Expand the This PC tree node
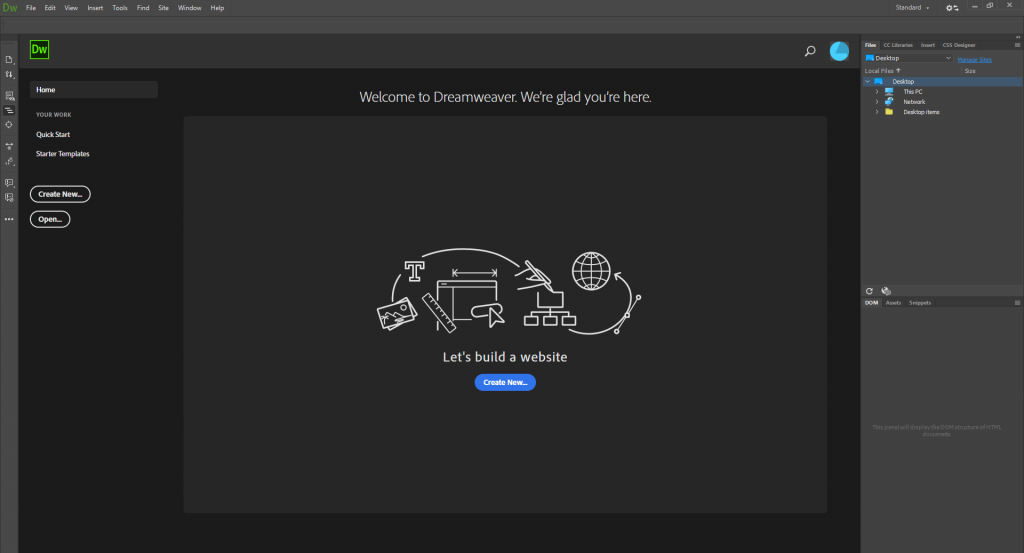The image size is (1024, 553). point(877,92)
